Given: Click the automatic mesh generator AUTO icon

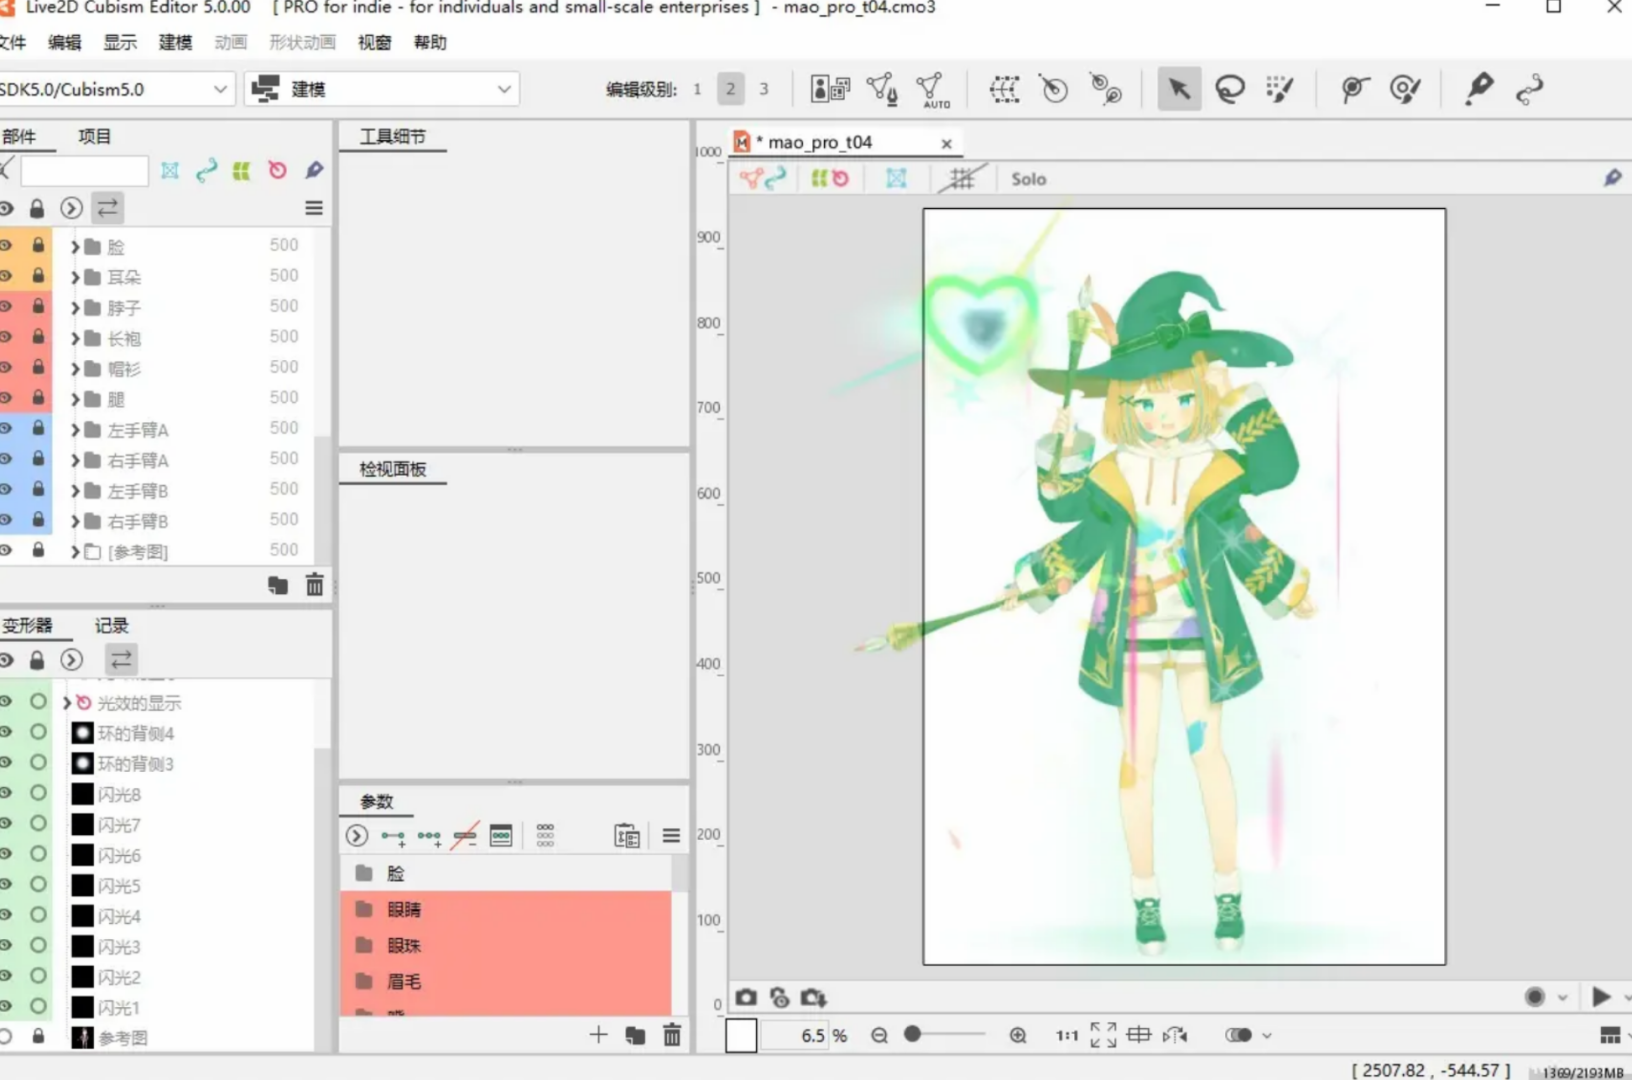Looking at the screenshot, I should (933, 90).
